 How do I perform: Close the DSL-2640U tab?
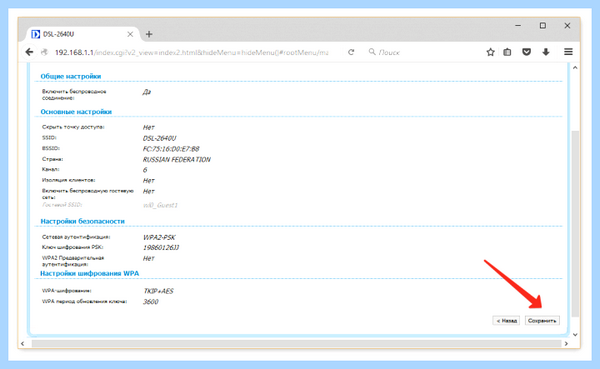(130, 34)
